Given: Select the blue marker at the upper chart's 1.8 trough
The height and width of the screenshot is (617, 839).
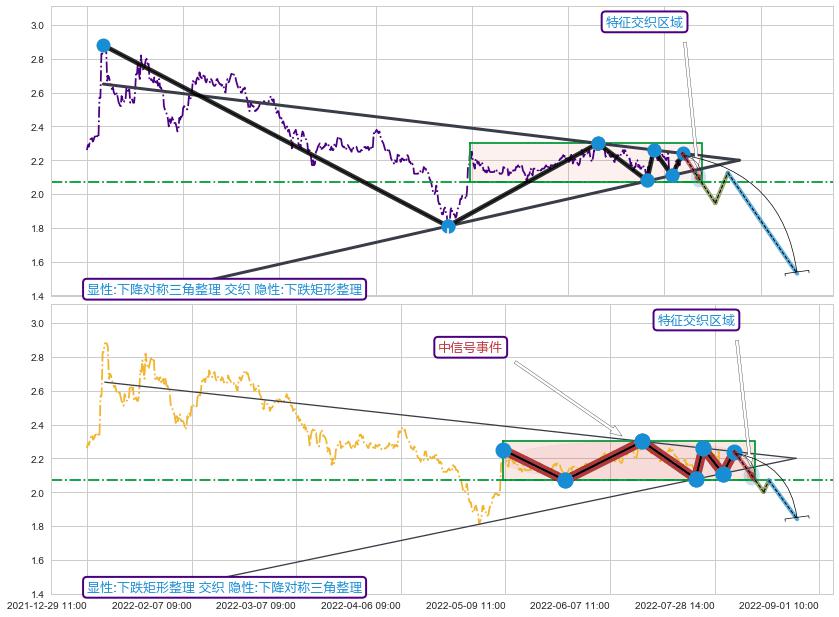Looking at the screenshot, I should [448, 226].
